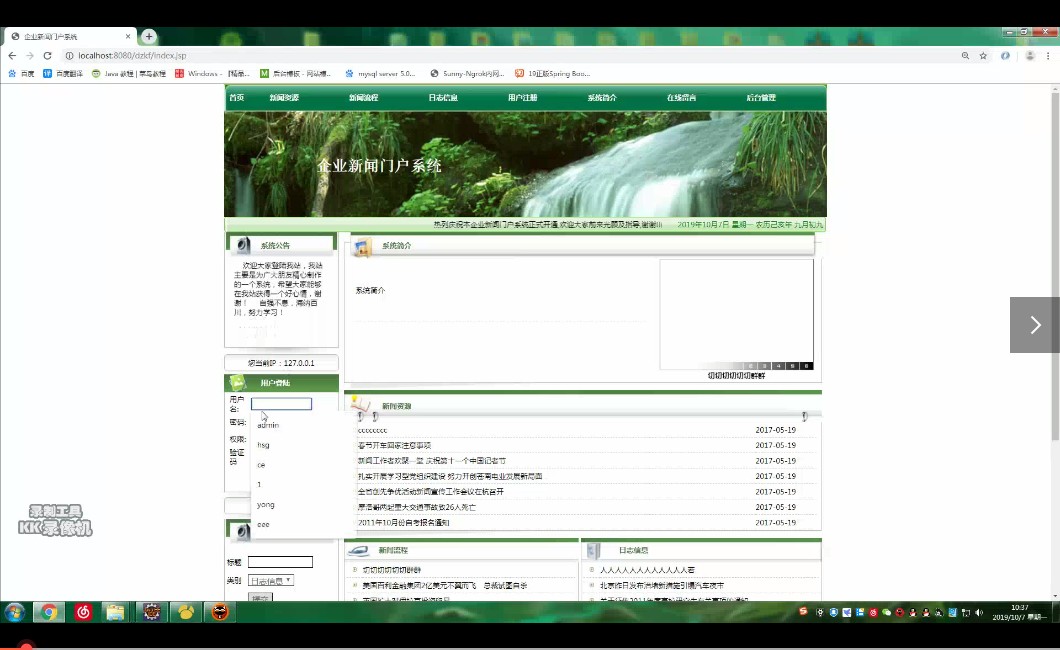Screen dimensions: 1060x650
Task: Open the 百度翻译 bookmark
Action: point(63,74)
